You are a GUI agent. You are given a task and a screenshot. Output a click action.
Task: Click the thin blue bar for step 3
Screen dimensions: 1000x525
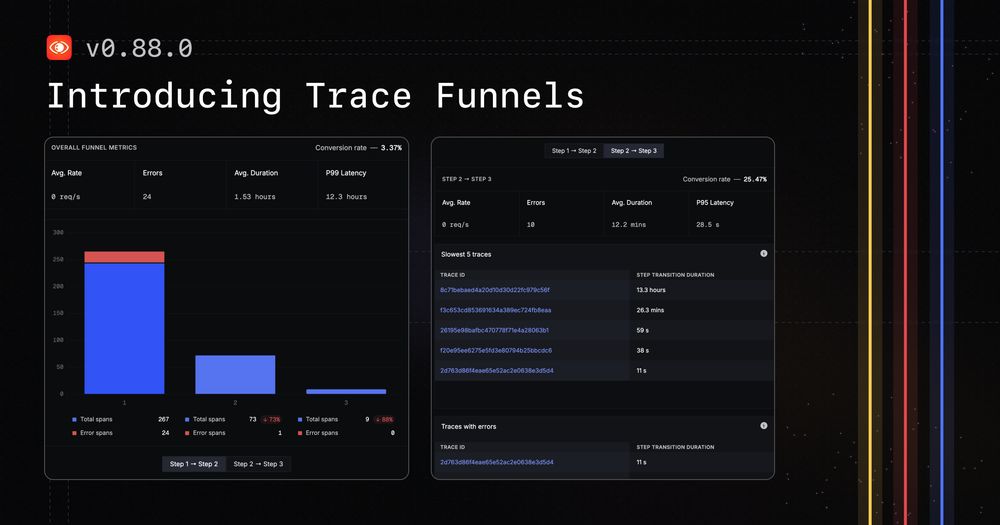pos(346,392)
